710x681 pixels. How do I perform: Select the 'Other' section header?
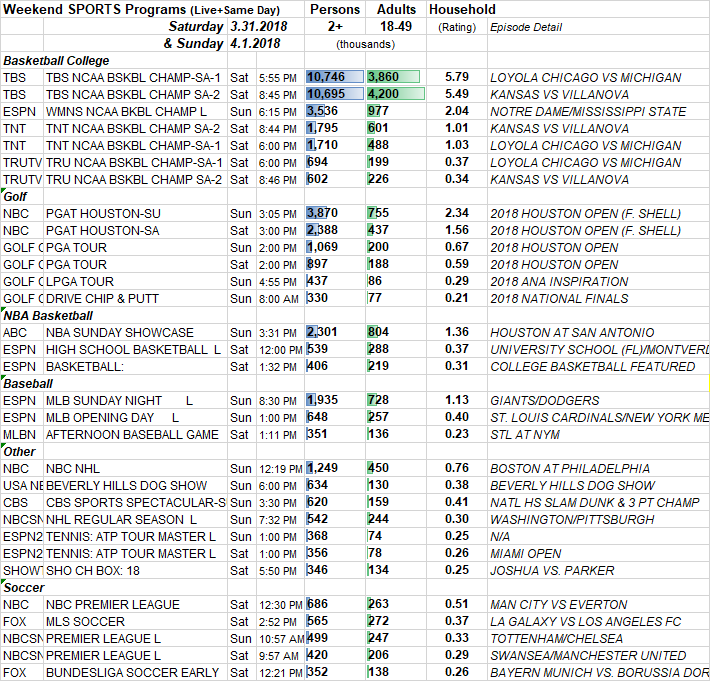pos(19,451)
